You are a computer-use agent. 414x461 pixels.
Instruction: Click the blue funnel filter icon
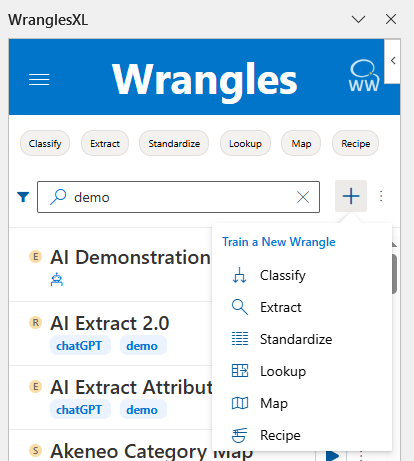pos(23,197)
